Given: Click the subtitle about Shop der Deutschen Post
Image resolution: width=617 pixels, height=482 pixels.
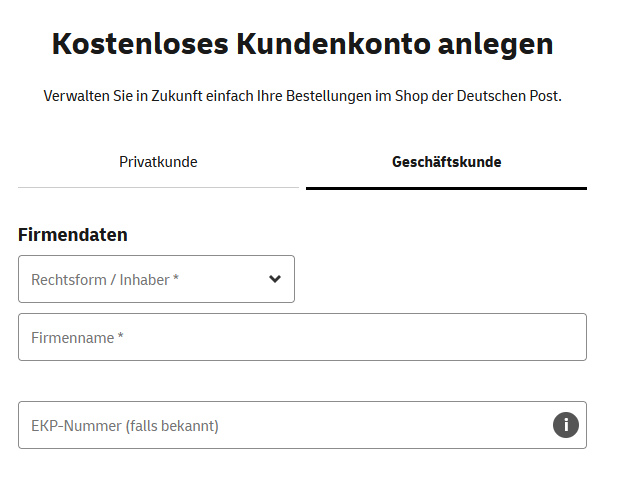Looking at the screenshot, I should coord(302,96).
